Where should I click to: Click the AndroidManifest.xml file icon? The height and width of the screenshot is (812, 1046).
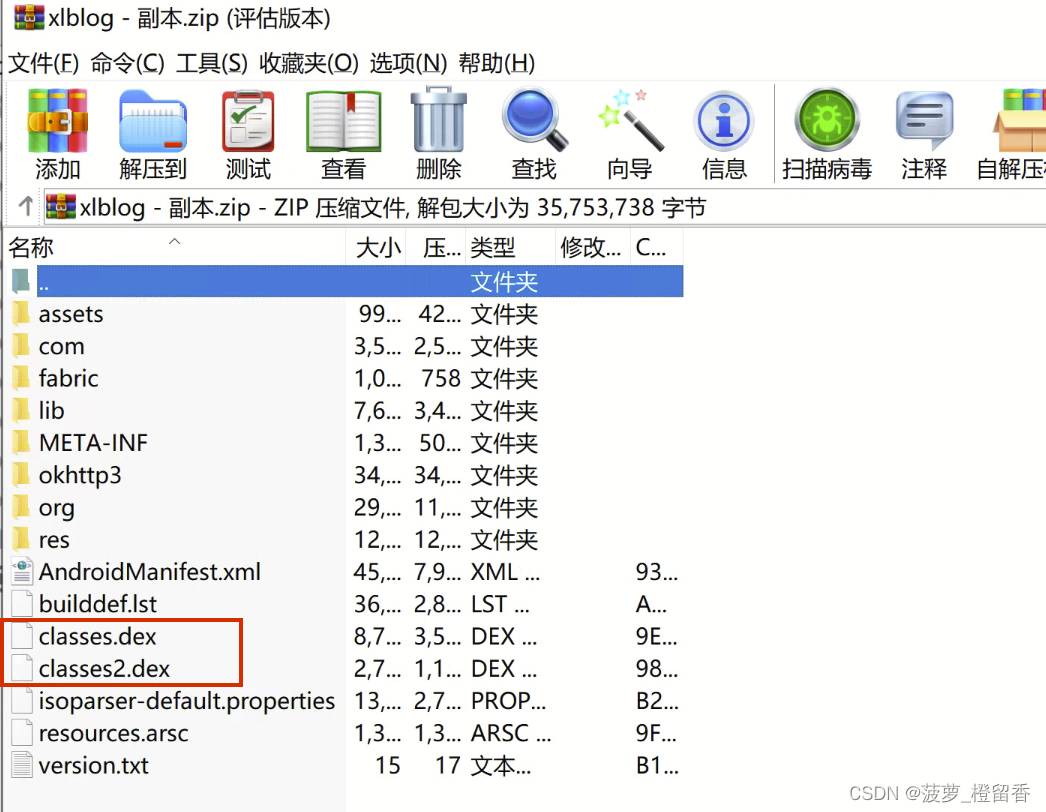(21, 572)
